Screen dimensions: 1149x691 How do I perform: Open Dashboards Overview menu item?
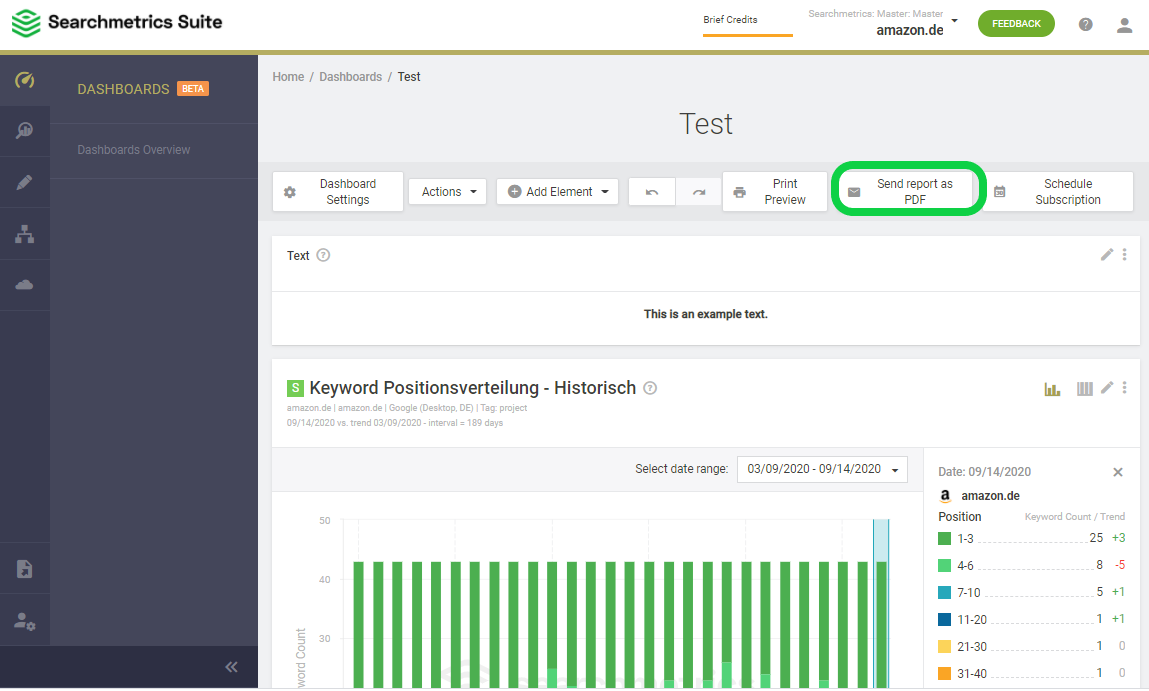[x=133, y=149]
